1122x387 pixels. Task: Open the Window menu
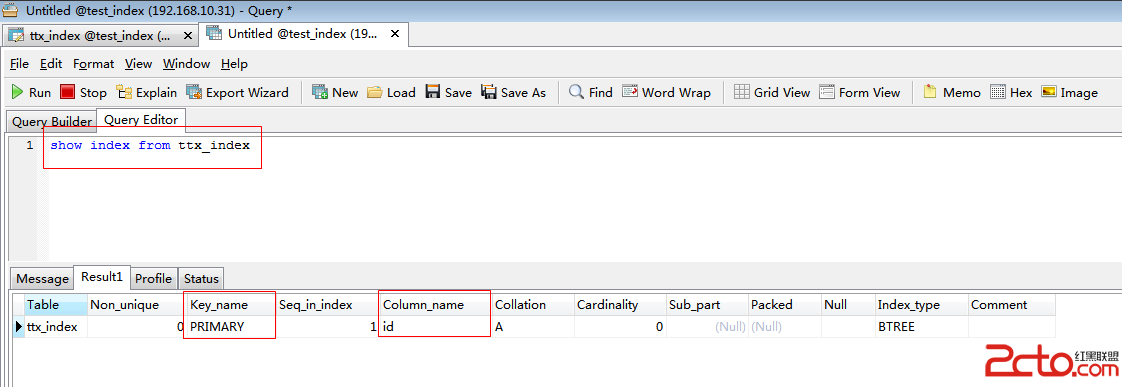[186, 64]
